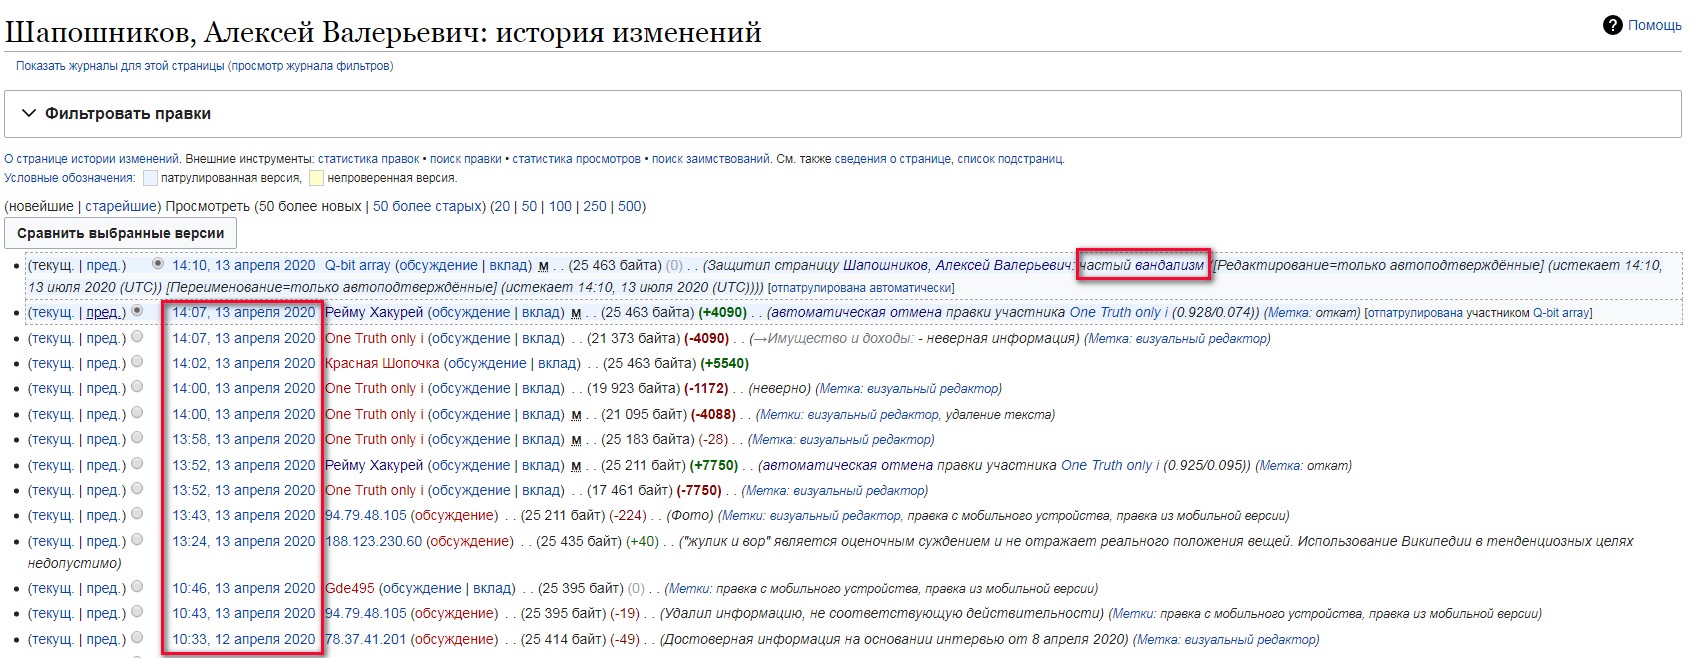Open revision 13:58, 13 апреля 2020

(243, 439)
